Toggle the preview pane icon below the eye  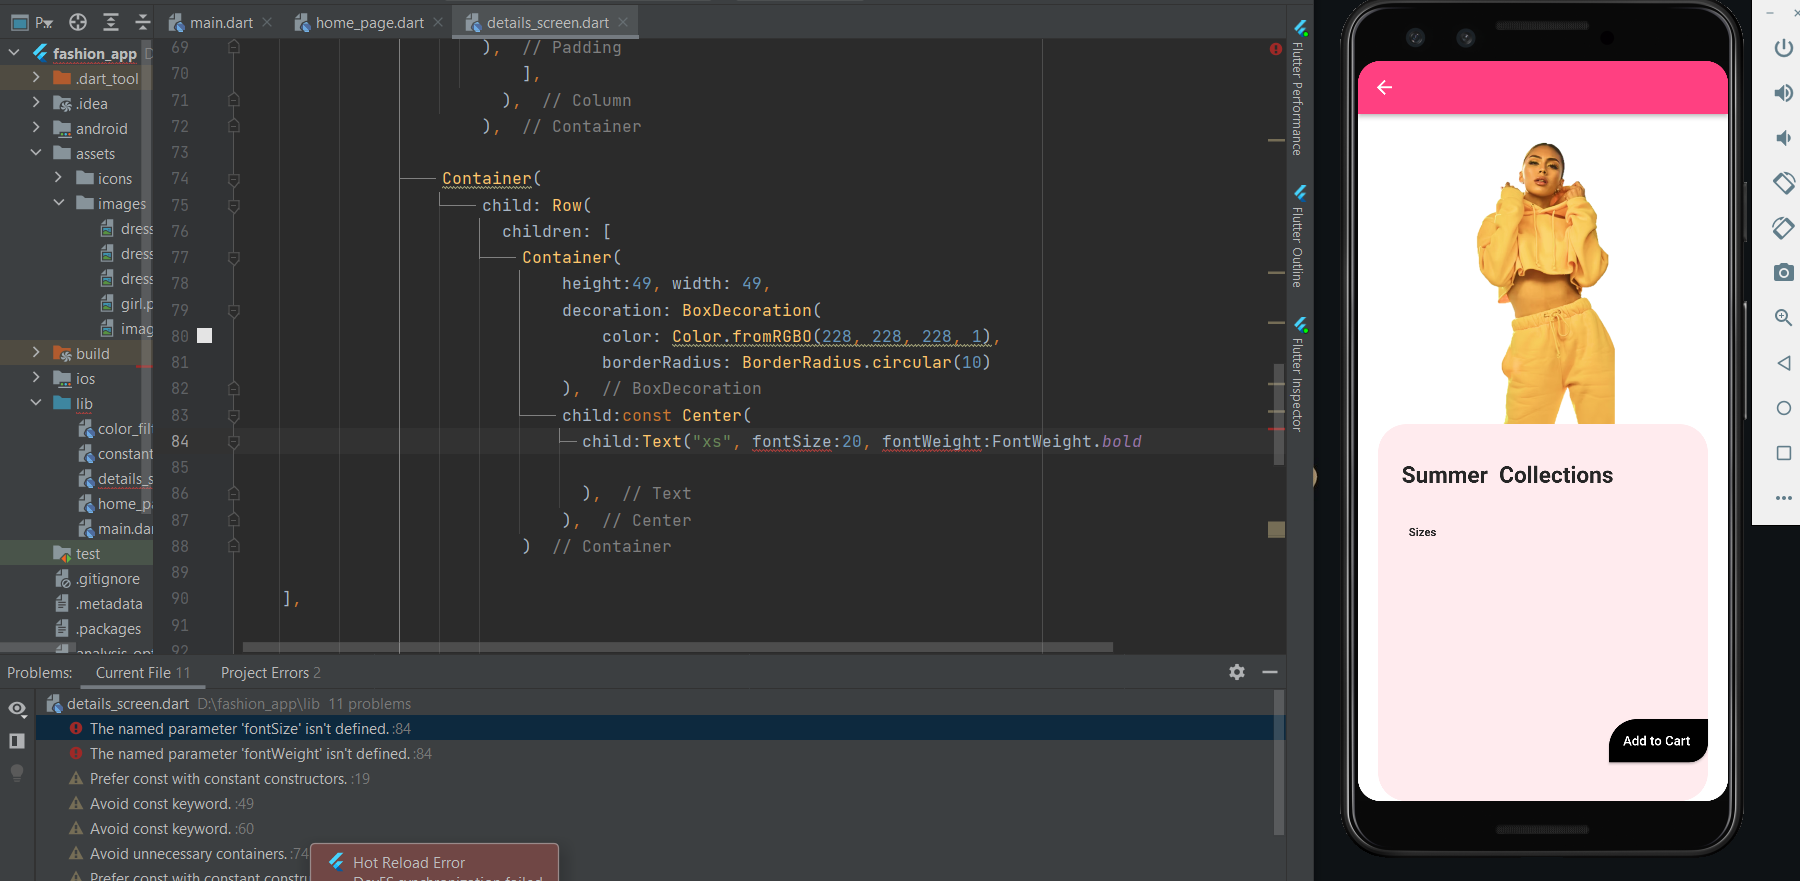(x=17, y=740)
